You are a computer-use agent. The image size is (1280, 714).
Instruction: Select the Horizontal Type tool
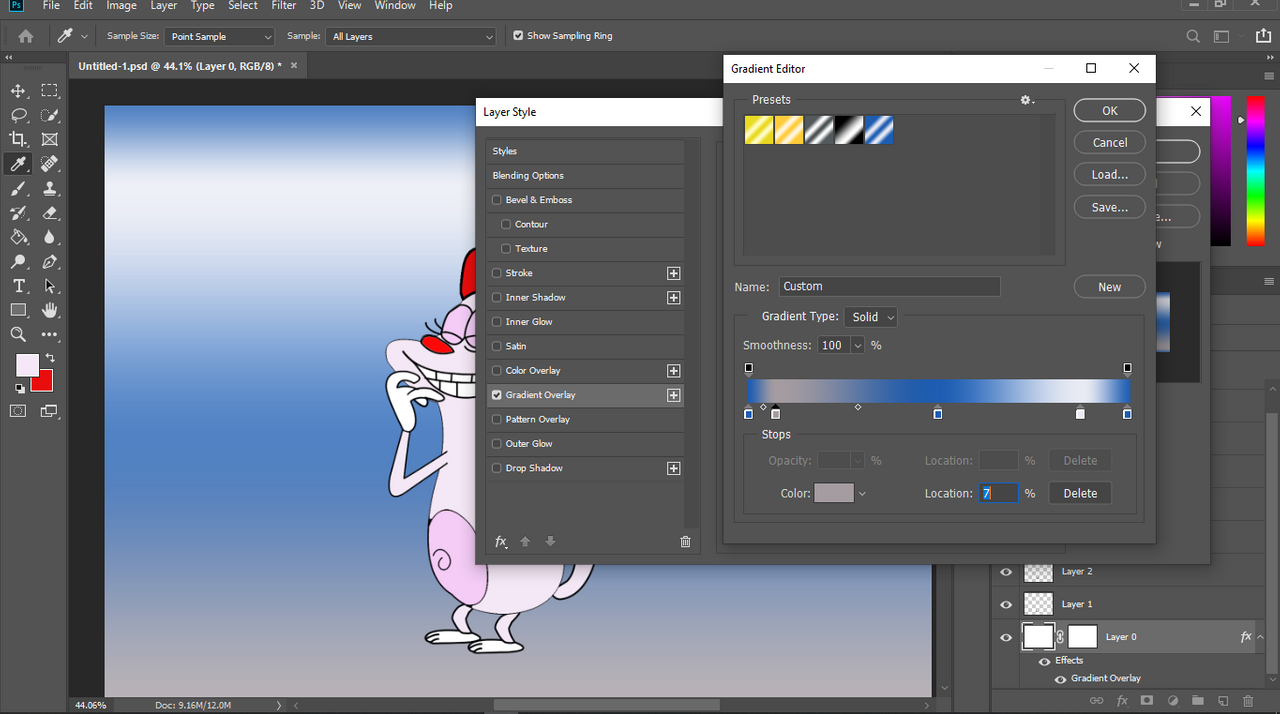coord(18,286)
